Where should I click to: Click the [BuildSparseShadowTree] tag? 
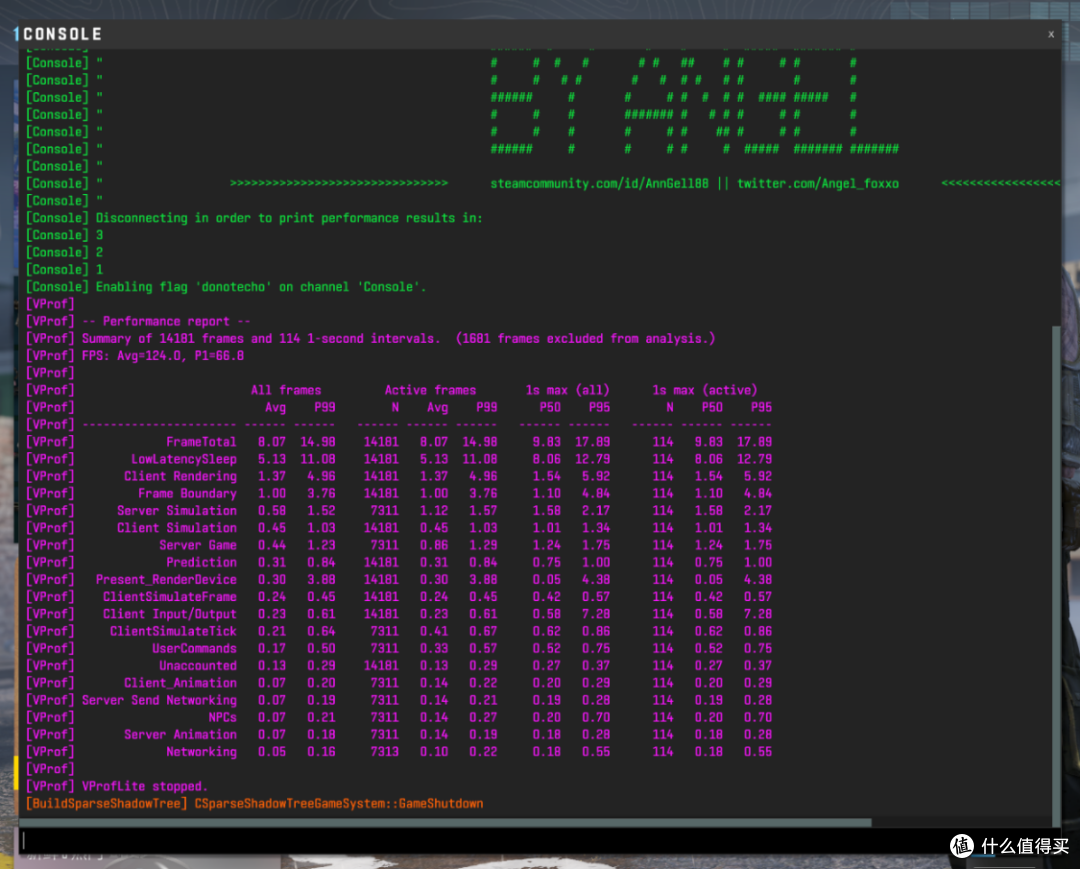pyautogui.click(x=107, y=804)
